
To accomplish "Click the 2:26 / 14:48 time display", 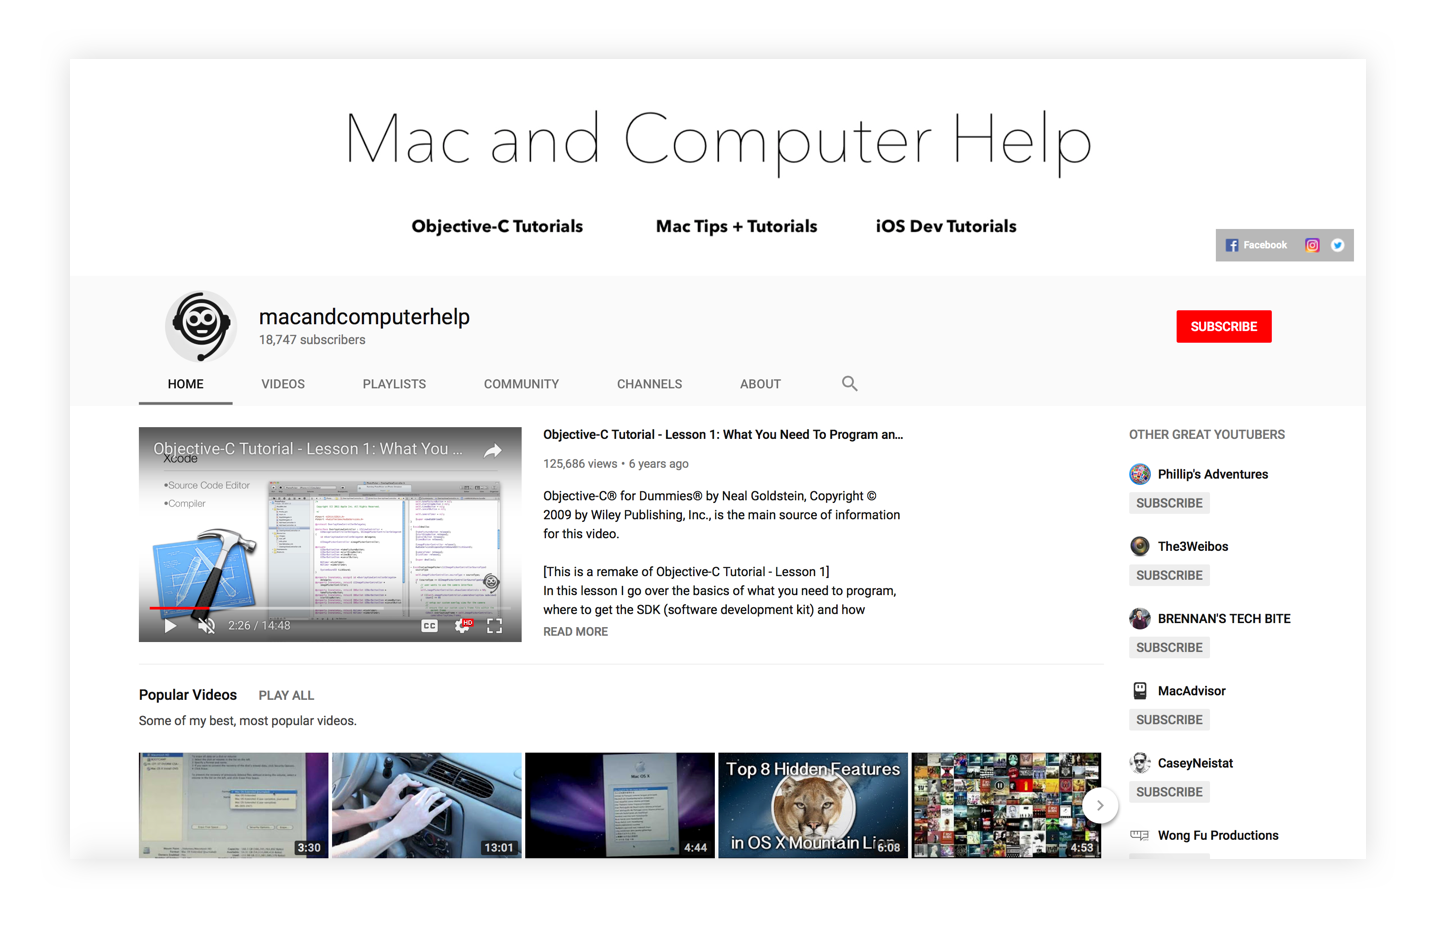I will coord(259,626).
